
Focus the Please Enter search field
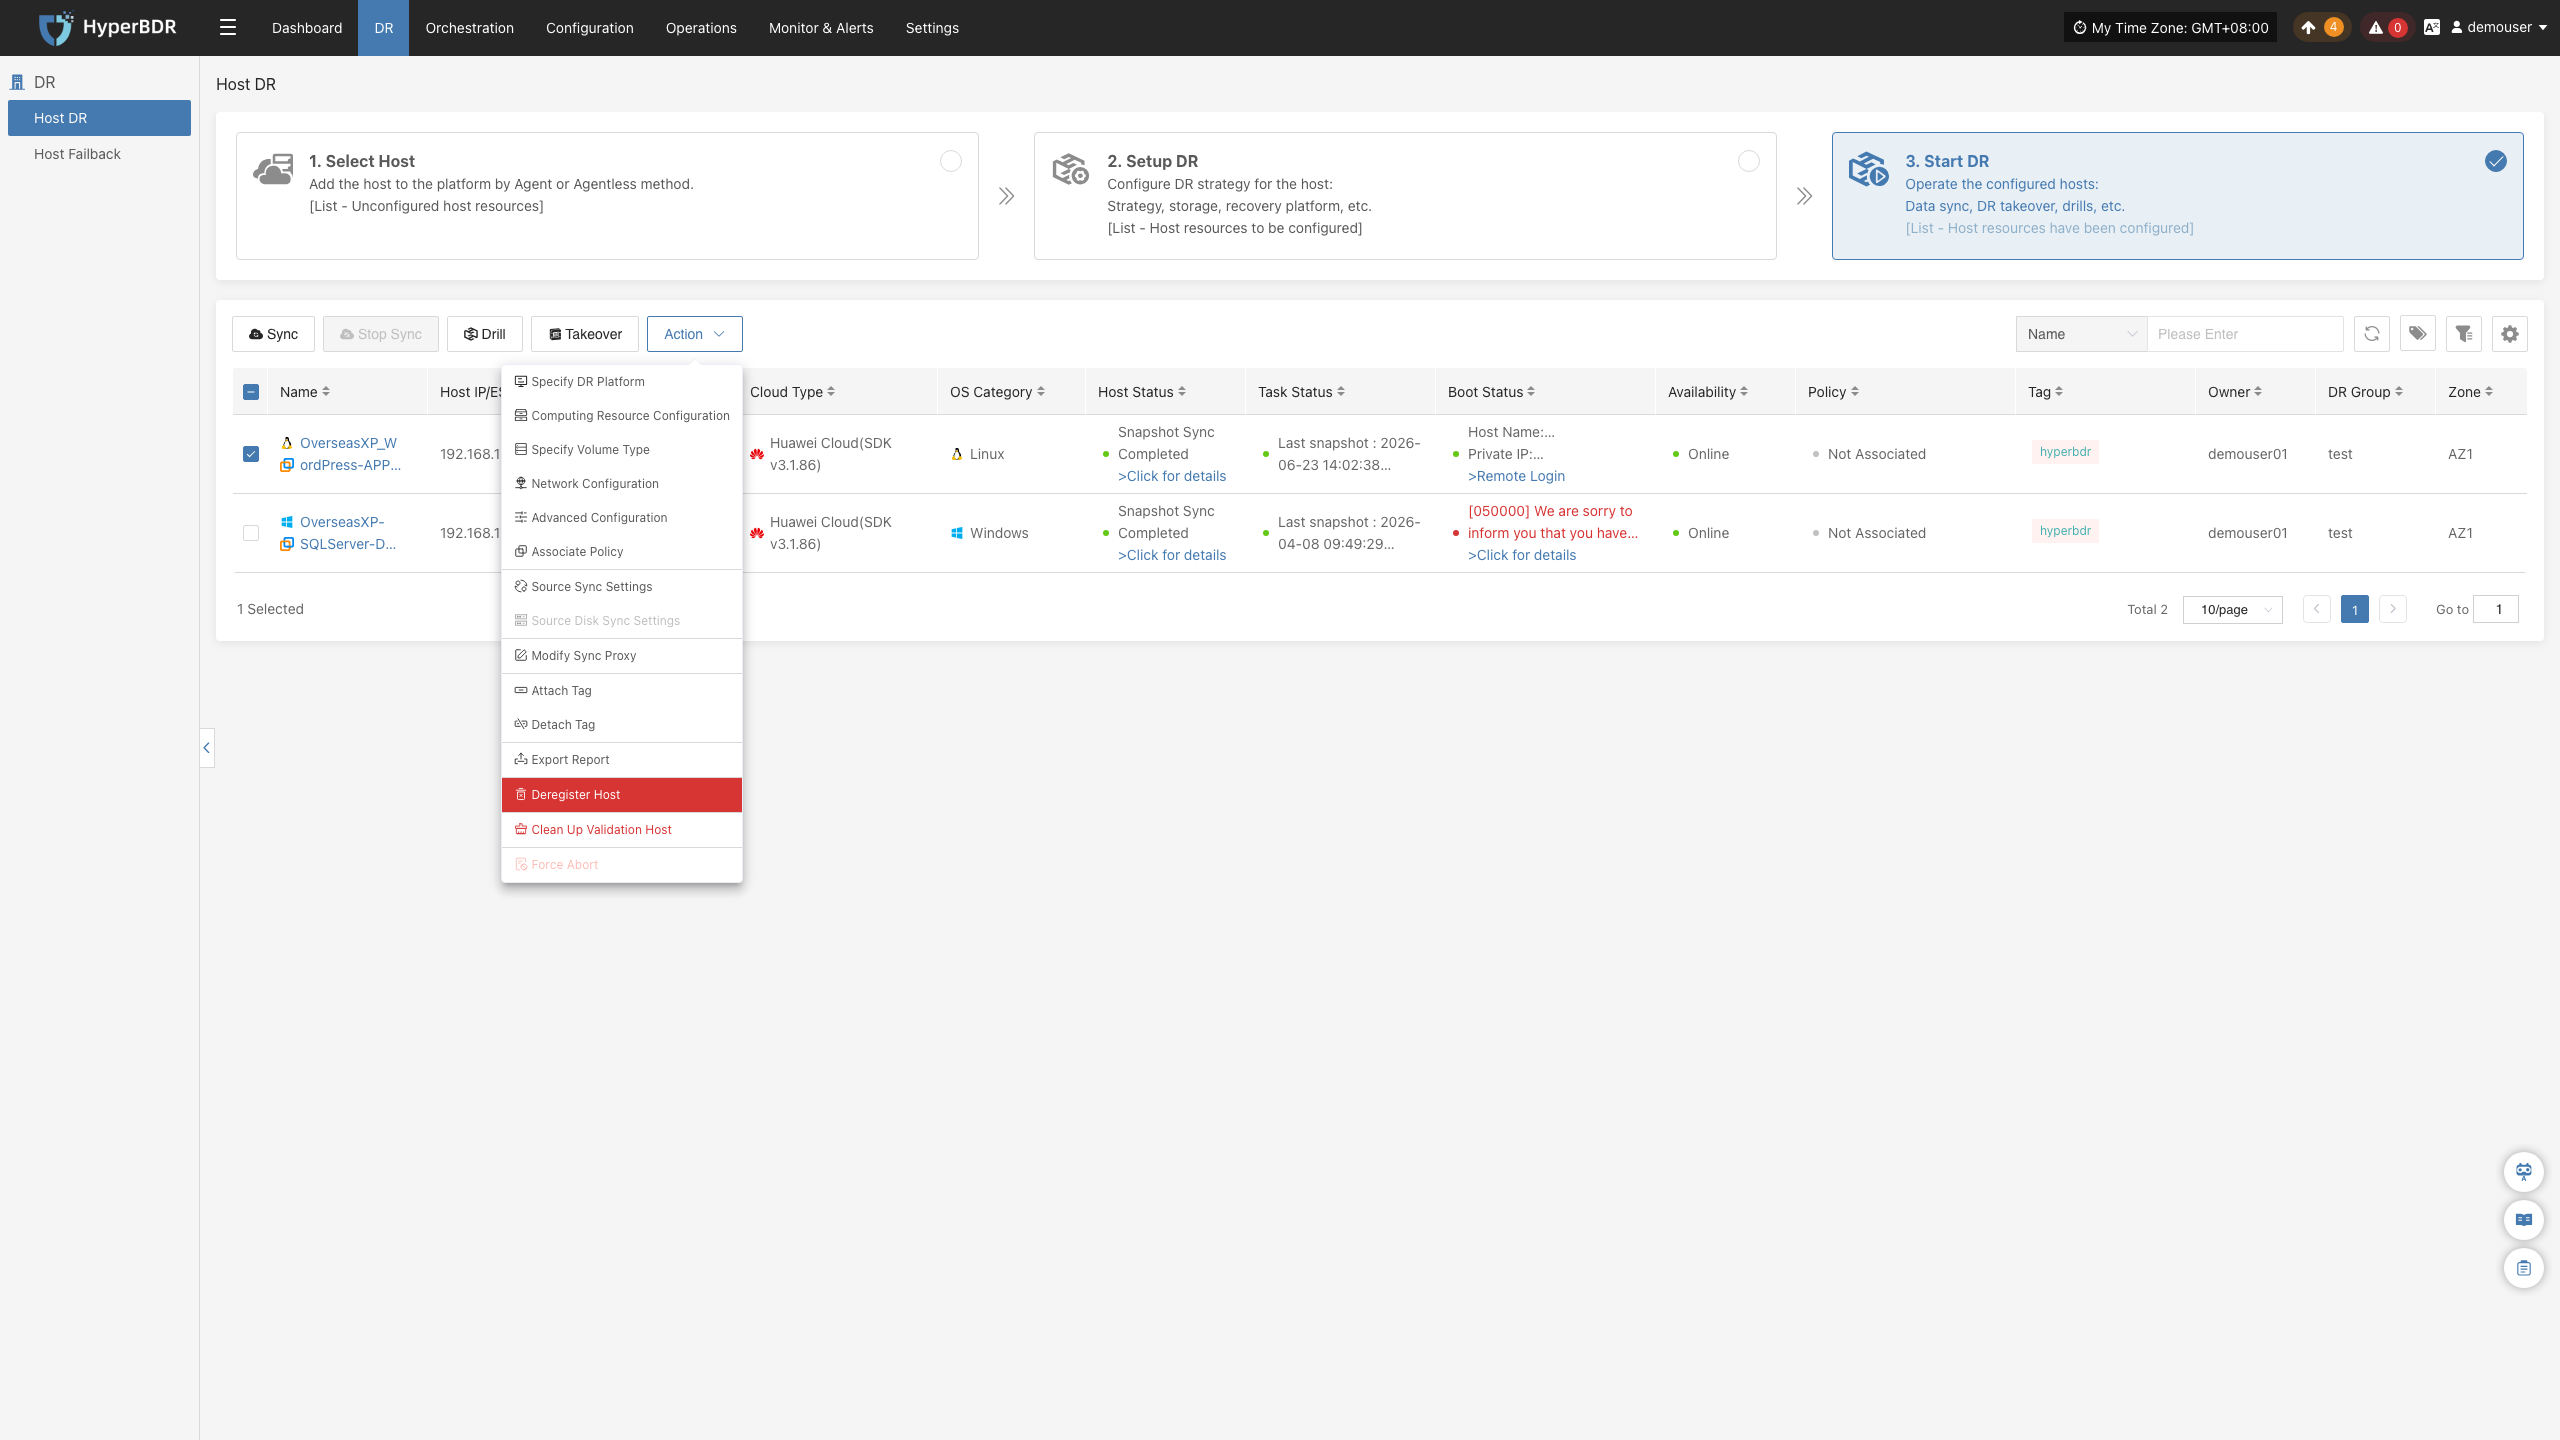click(x=2245, y=334)
